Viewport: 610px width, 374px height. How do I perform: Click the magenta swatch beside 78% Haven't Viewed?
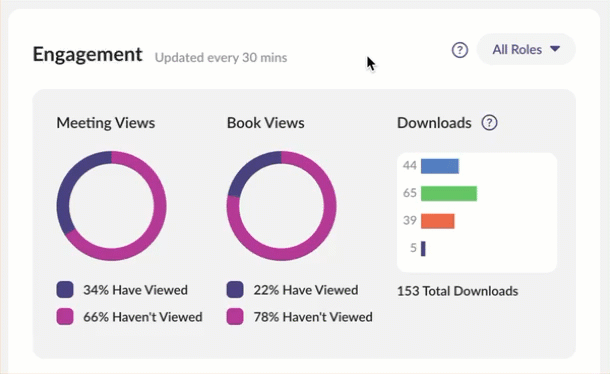pos(235,316)
